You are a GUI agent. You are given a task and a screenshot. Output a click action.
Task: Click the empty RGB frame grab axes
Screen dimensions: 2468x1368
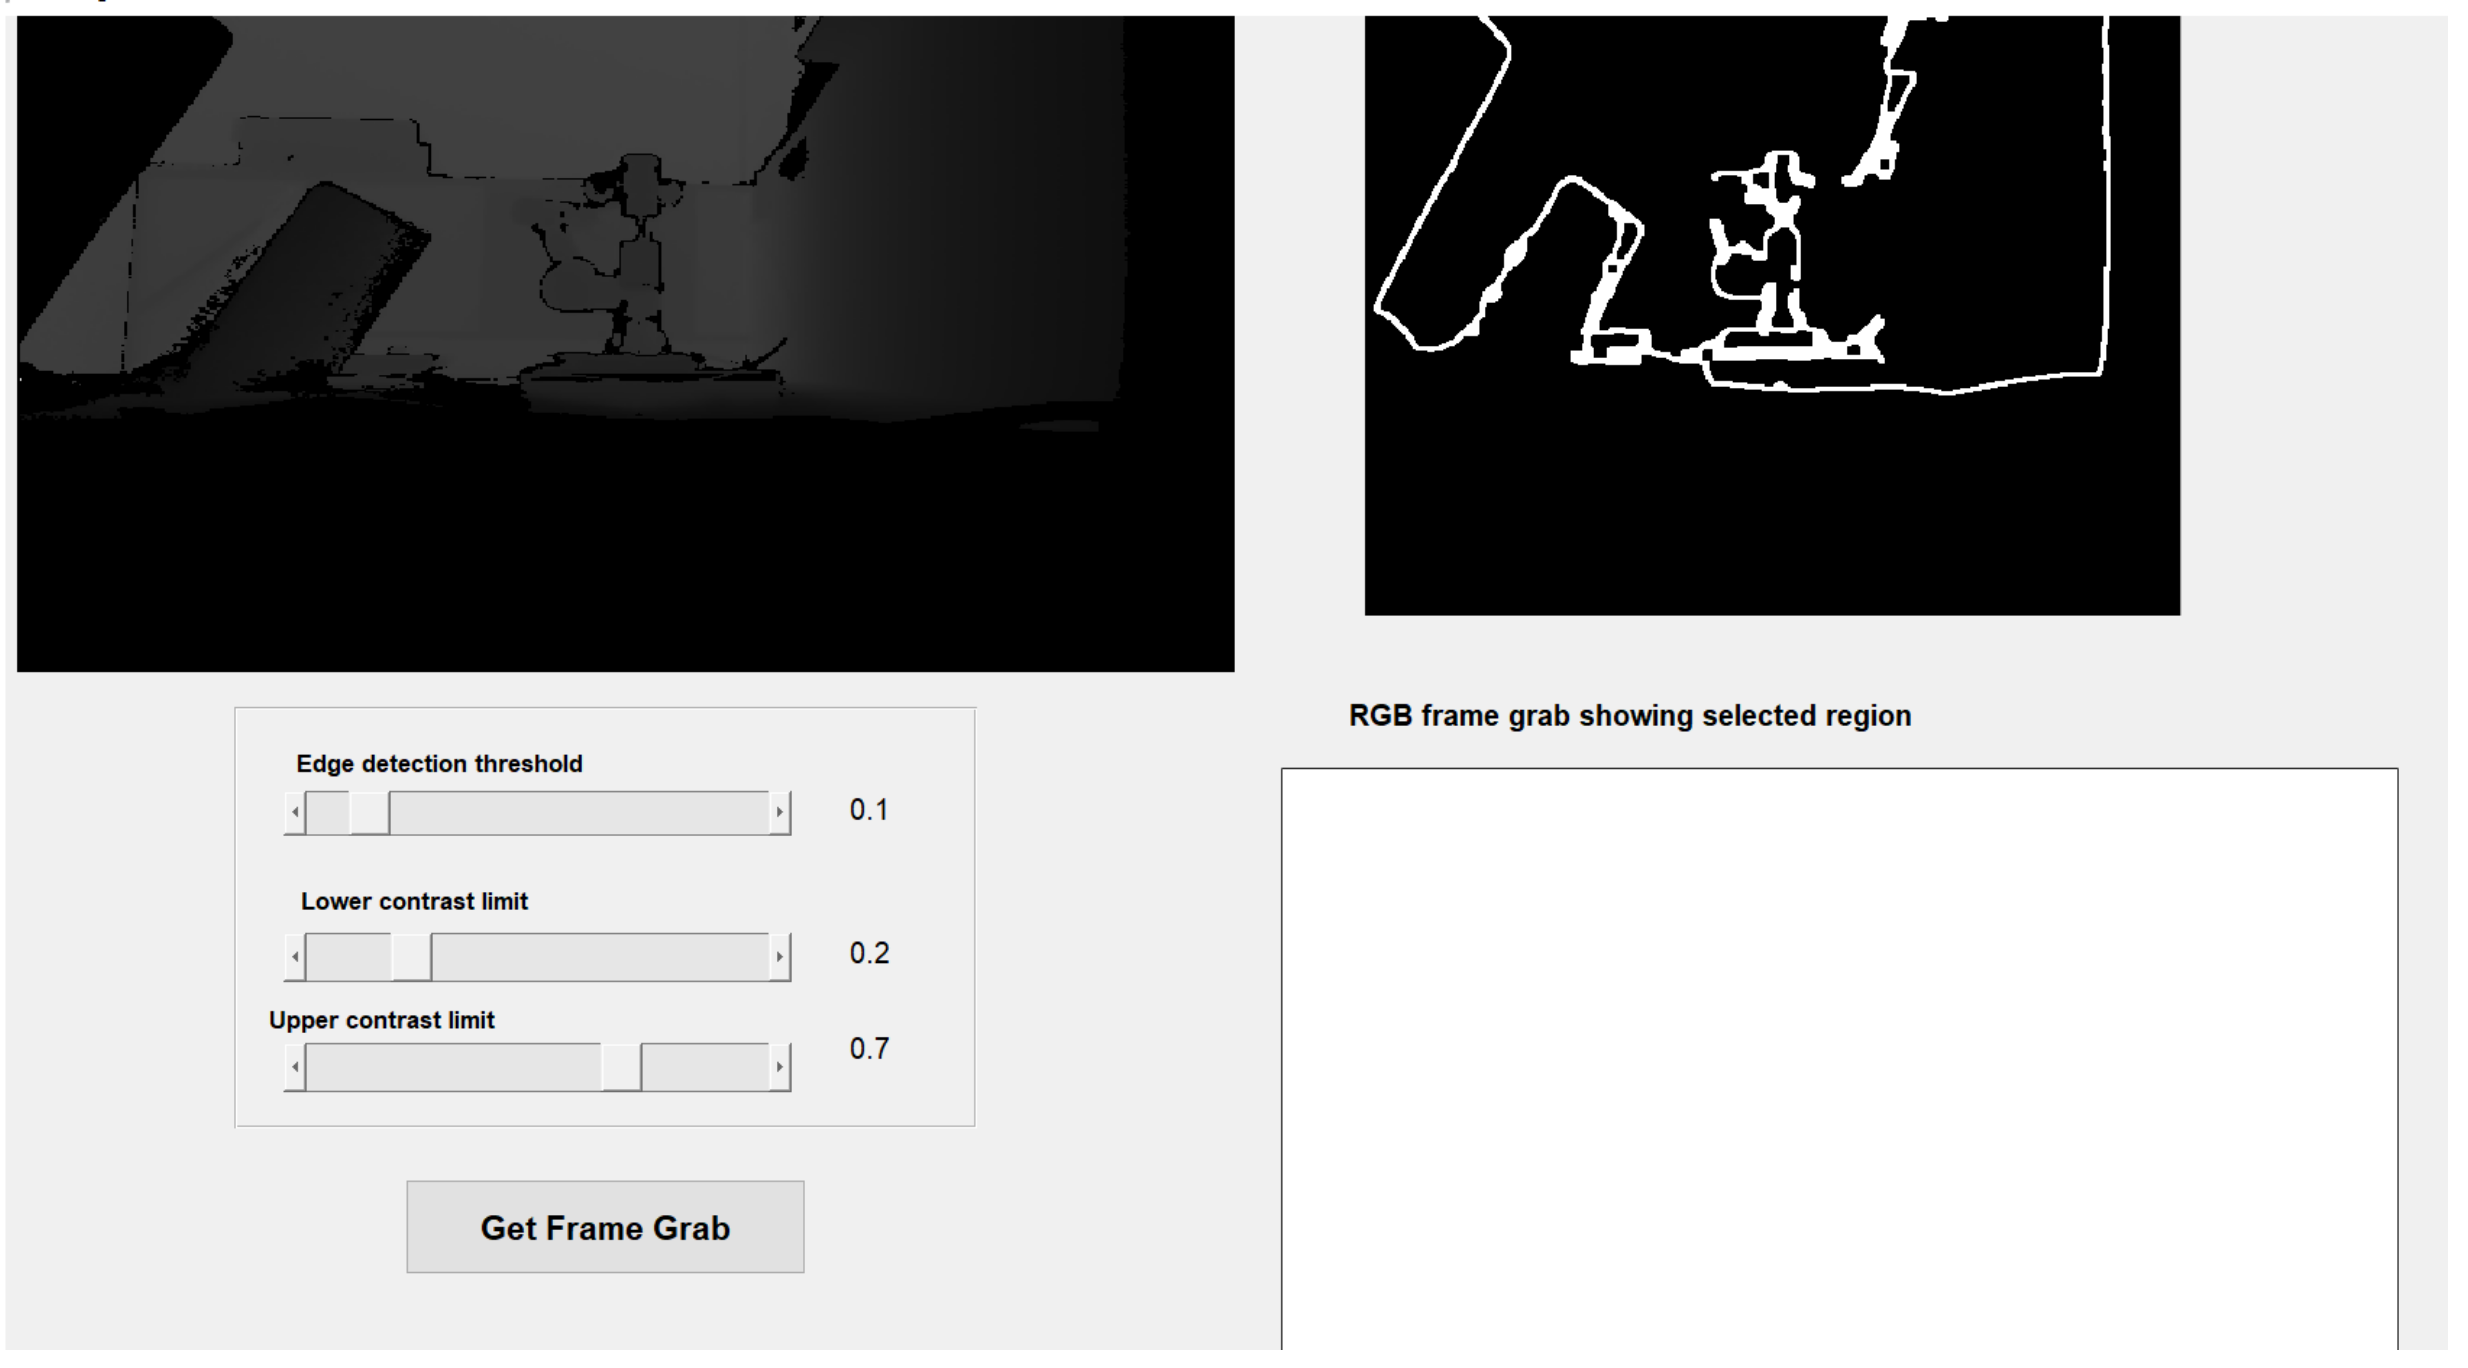point(1838,1060)
